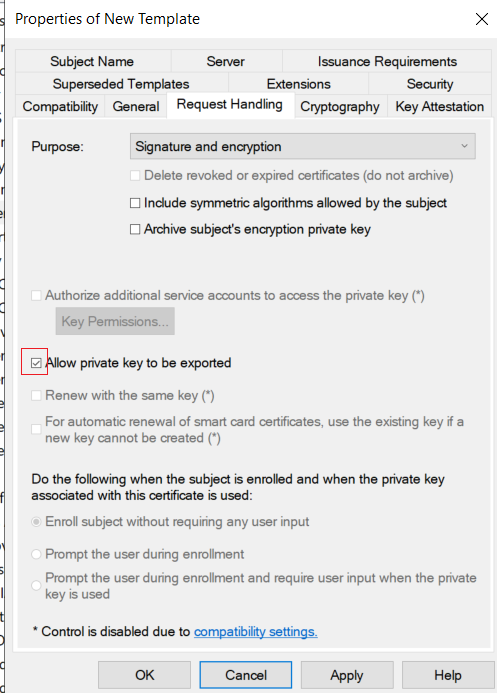This screenshot has width=497, height=693.
Task: Open the Extensions tab
Action: (x=299, y=84)
